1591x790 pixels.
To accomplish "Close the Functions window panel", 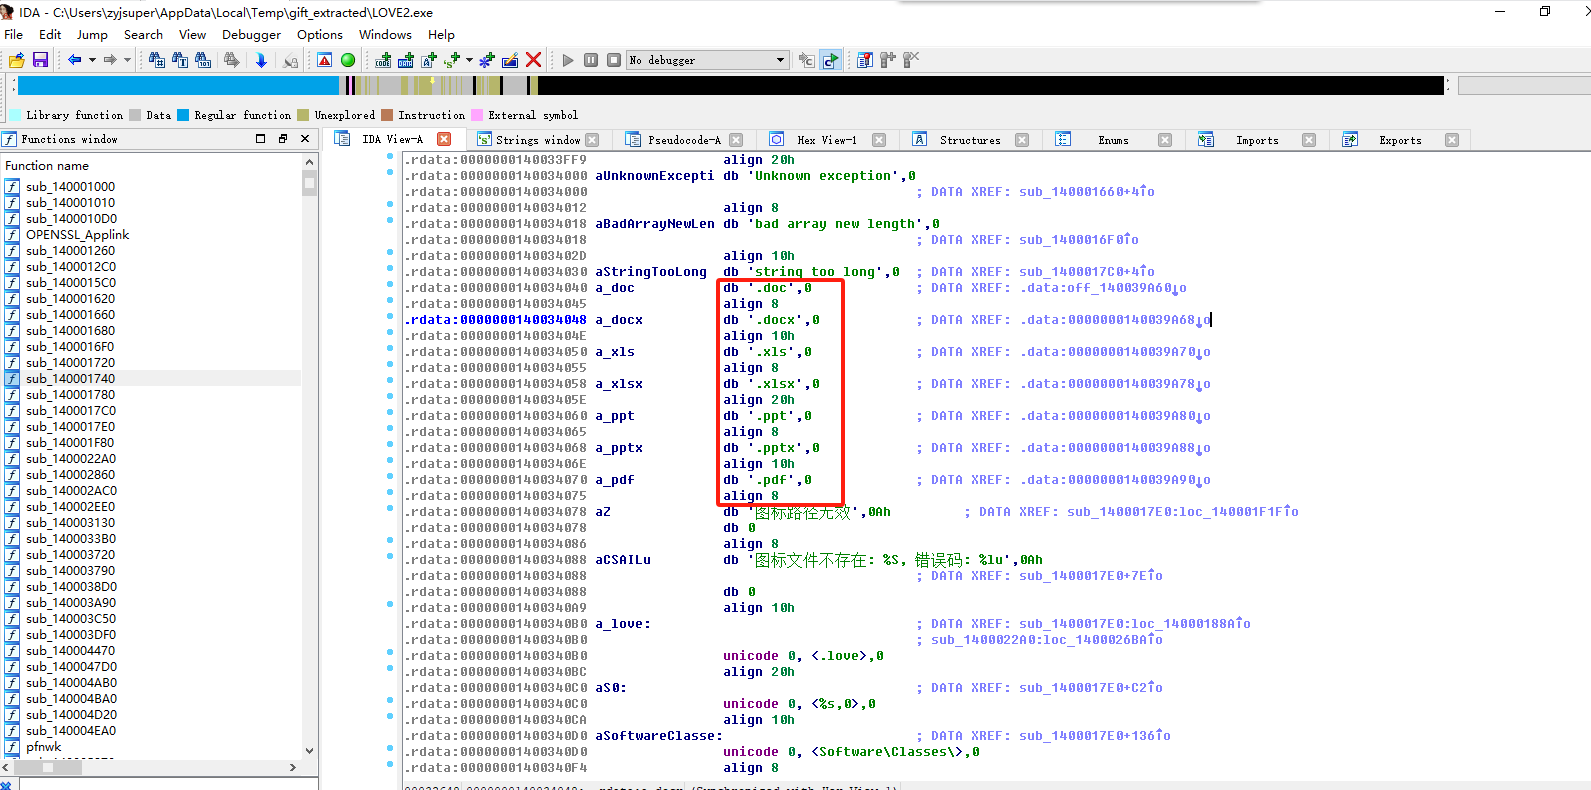I will point(305,139).
